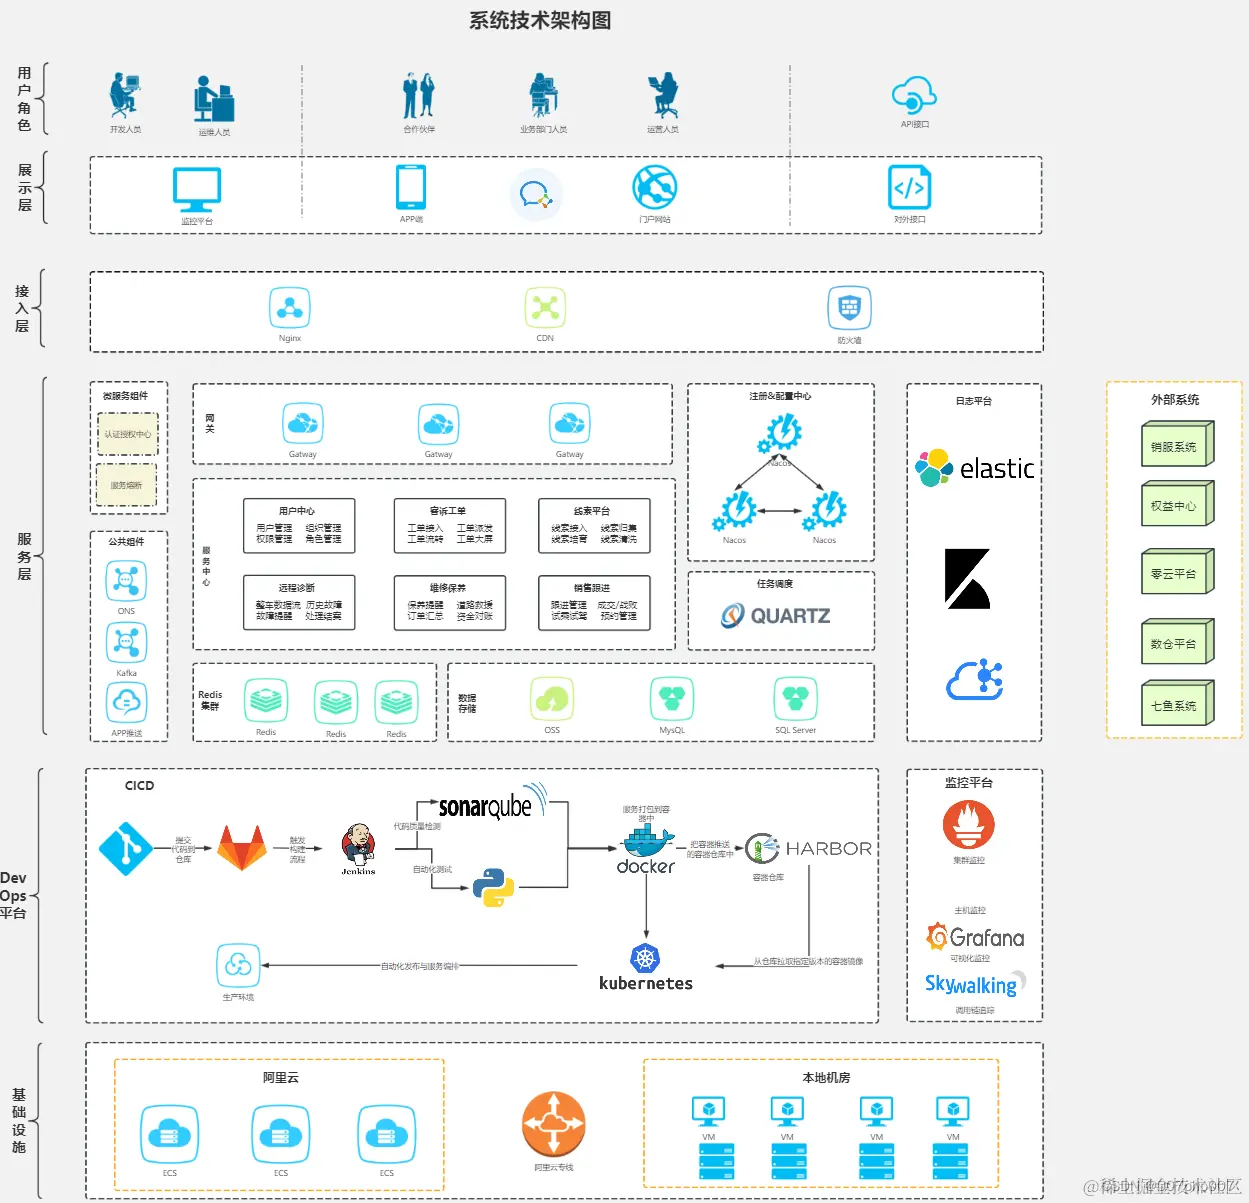The width and height of the screenshot is (1249, 1203).
Task: Click the 外部系统 panel heading
Action: (x=1175, y=399)
